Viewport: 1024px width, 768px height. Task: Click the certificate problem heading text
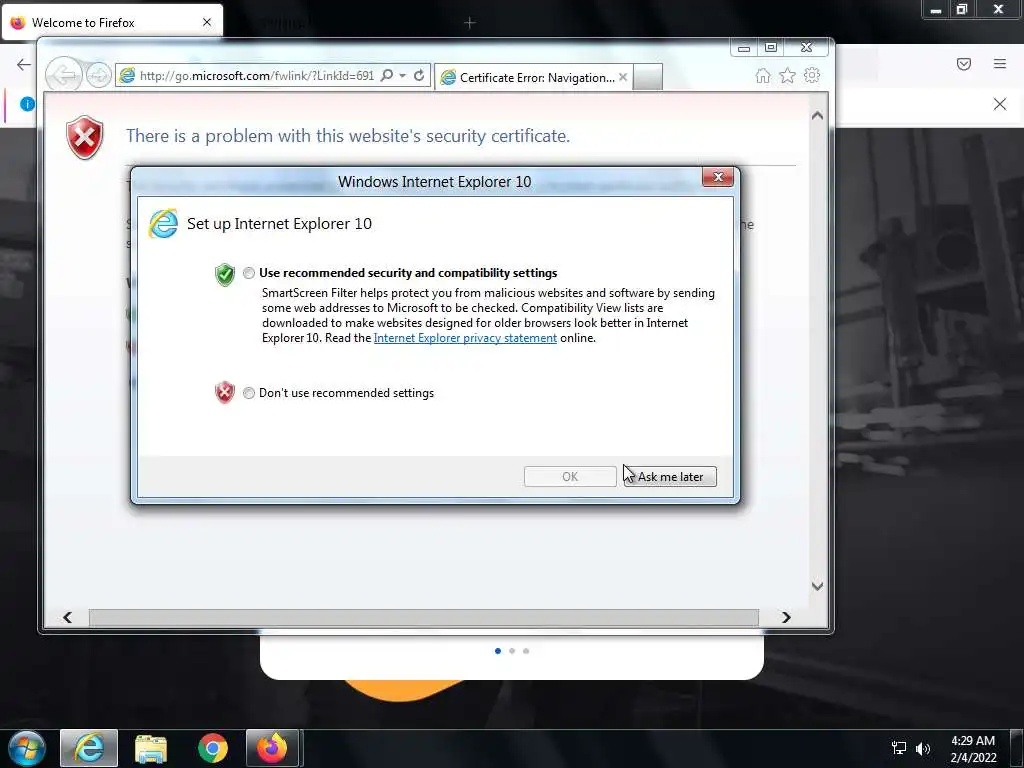coord(348,136)
